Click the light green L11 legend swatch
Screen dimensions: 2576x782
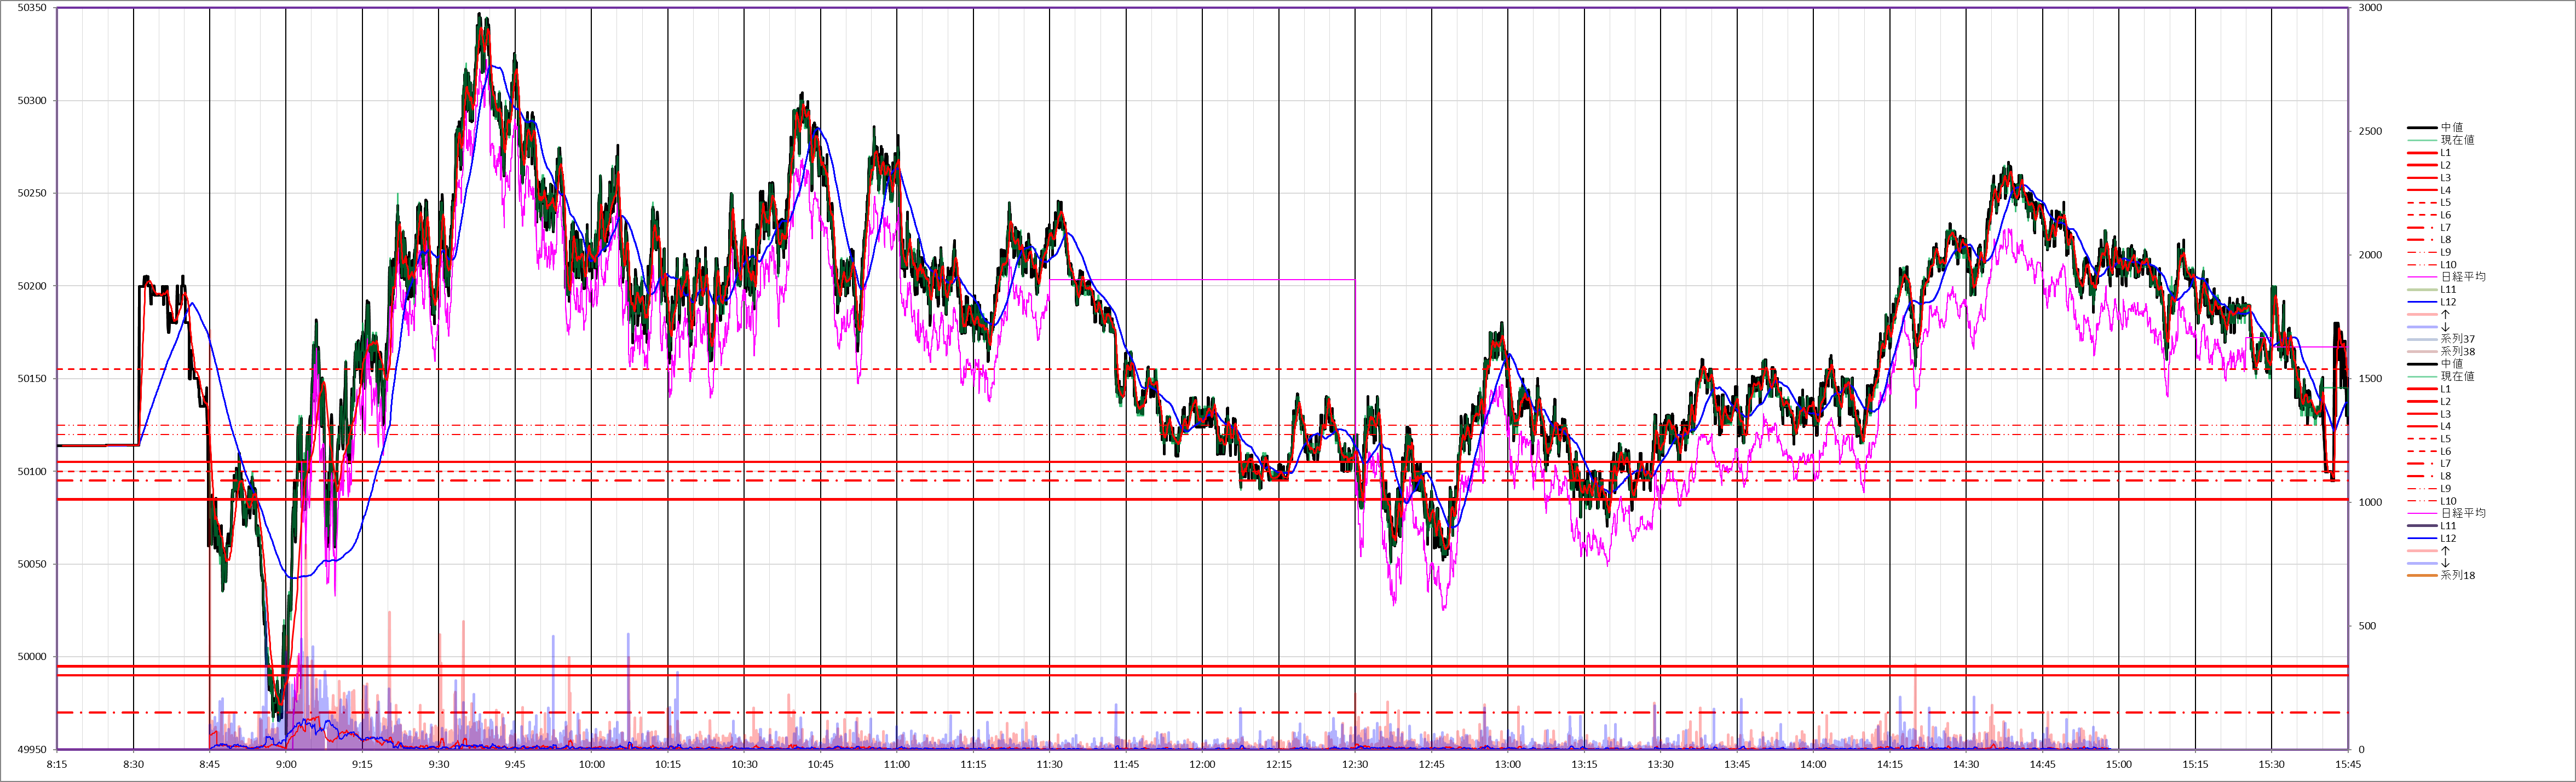(x=2421, y=290)
